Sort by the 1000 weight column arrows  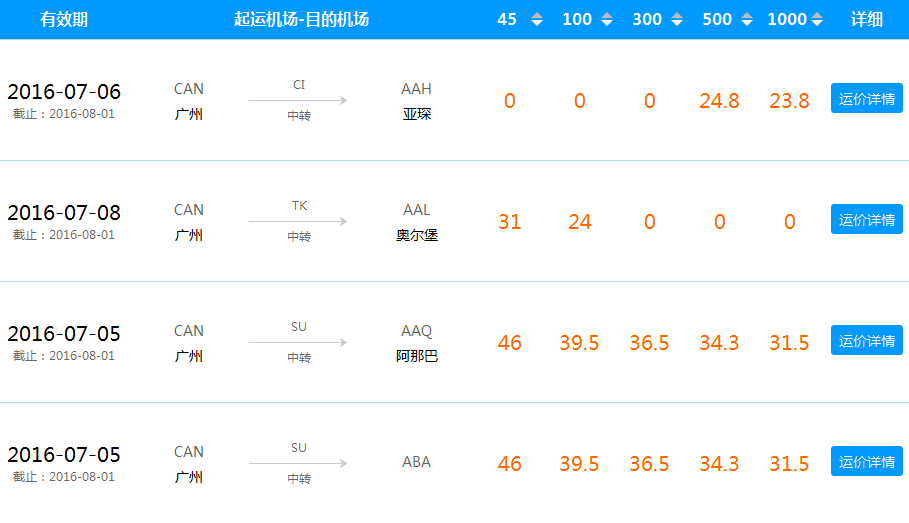coord(817,19)
